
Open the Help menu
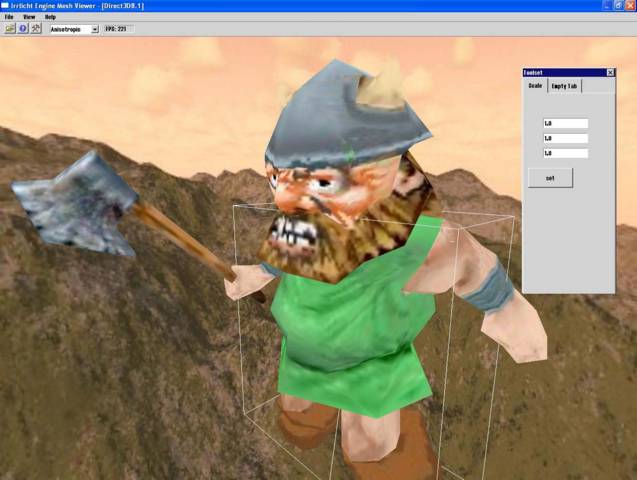coord(50,17)
